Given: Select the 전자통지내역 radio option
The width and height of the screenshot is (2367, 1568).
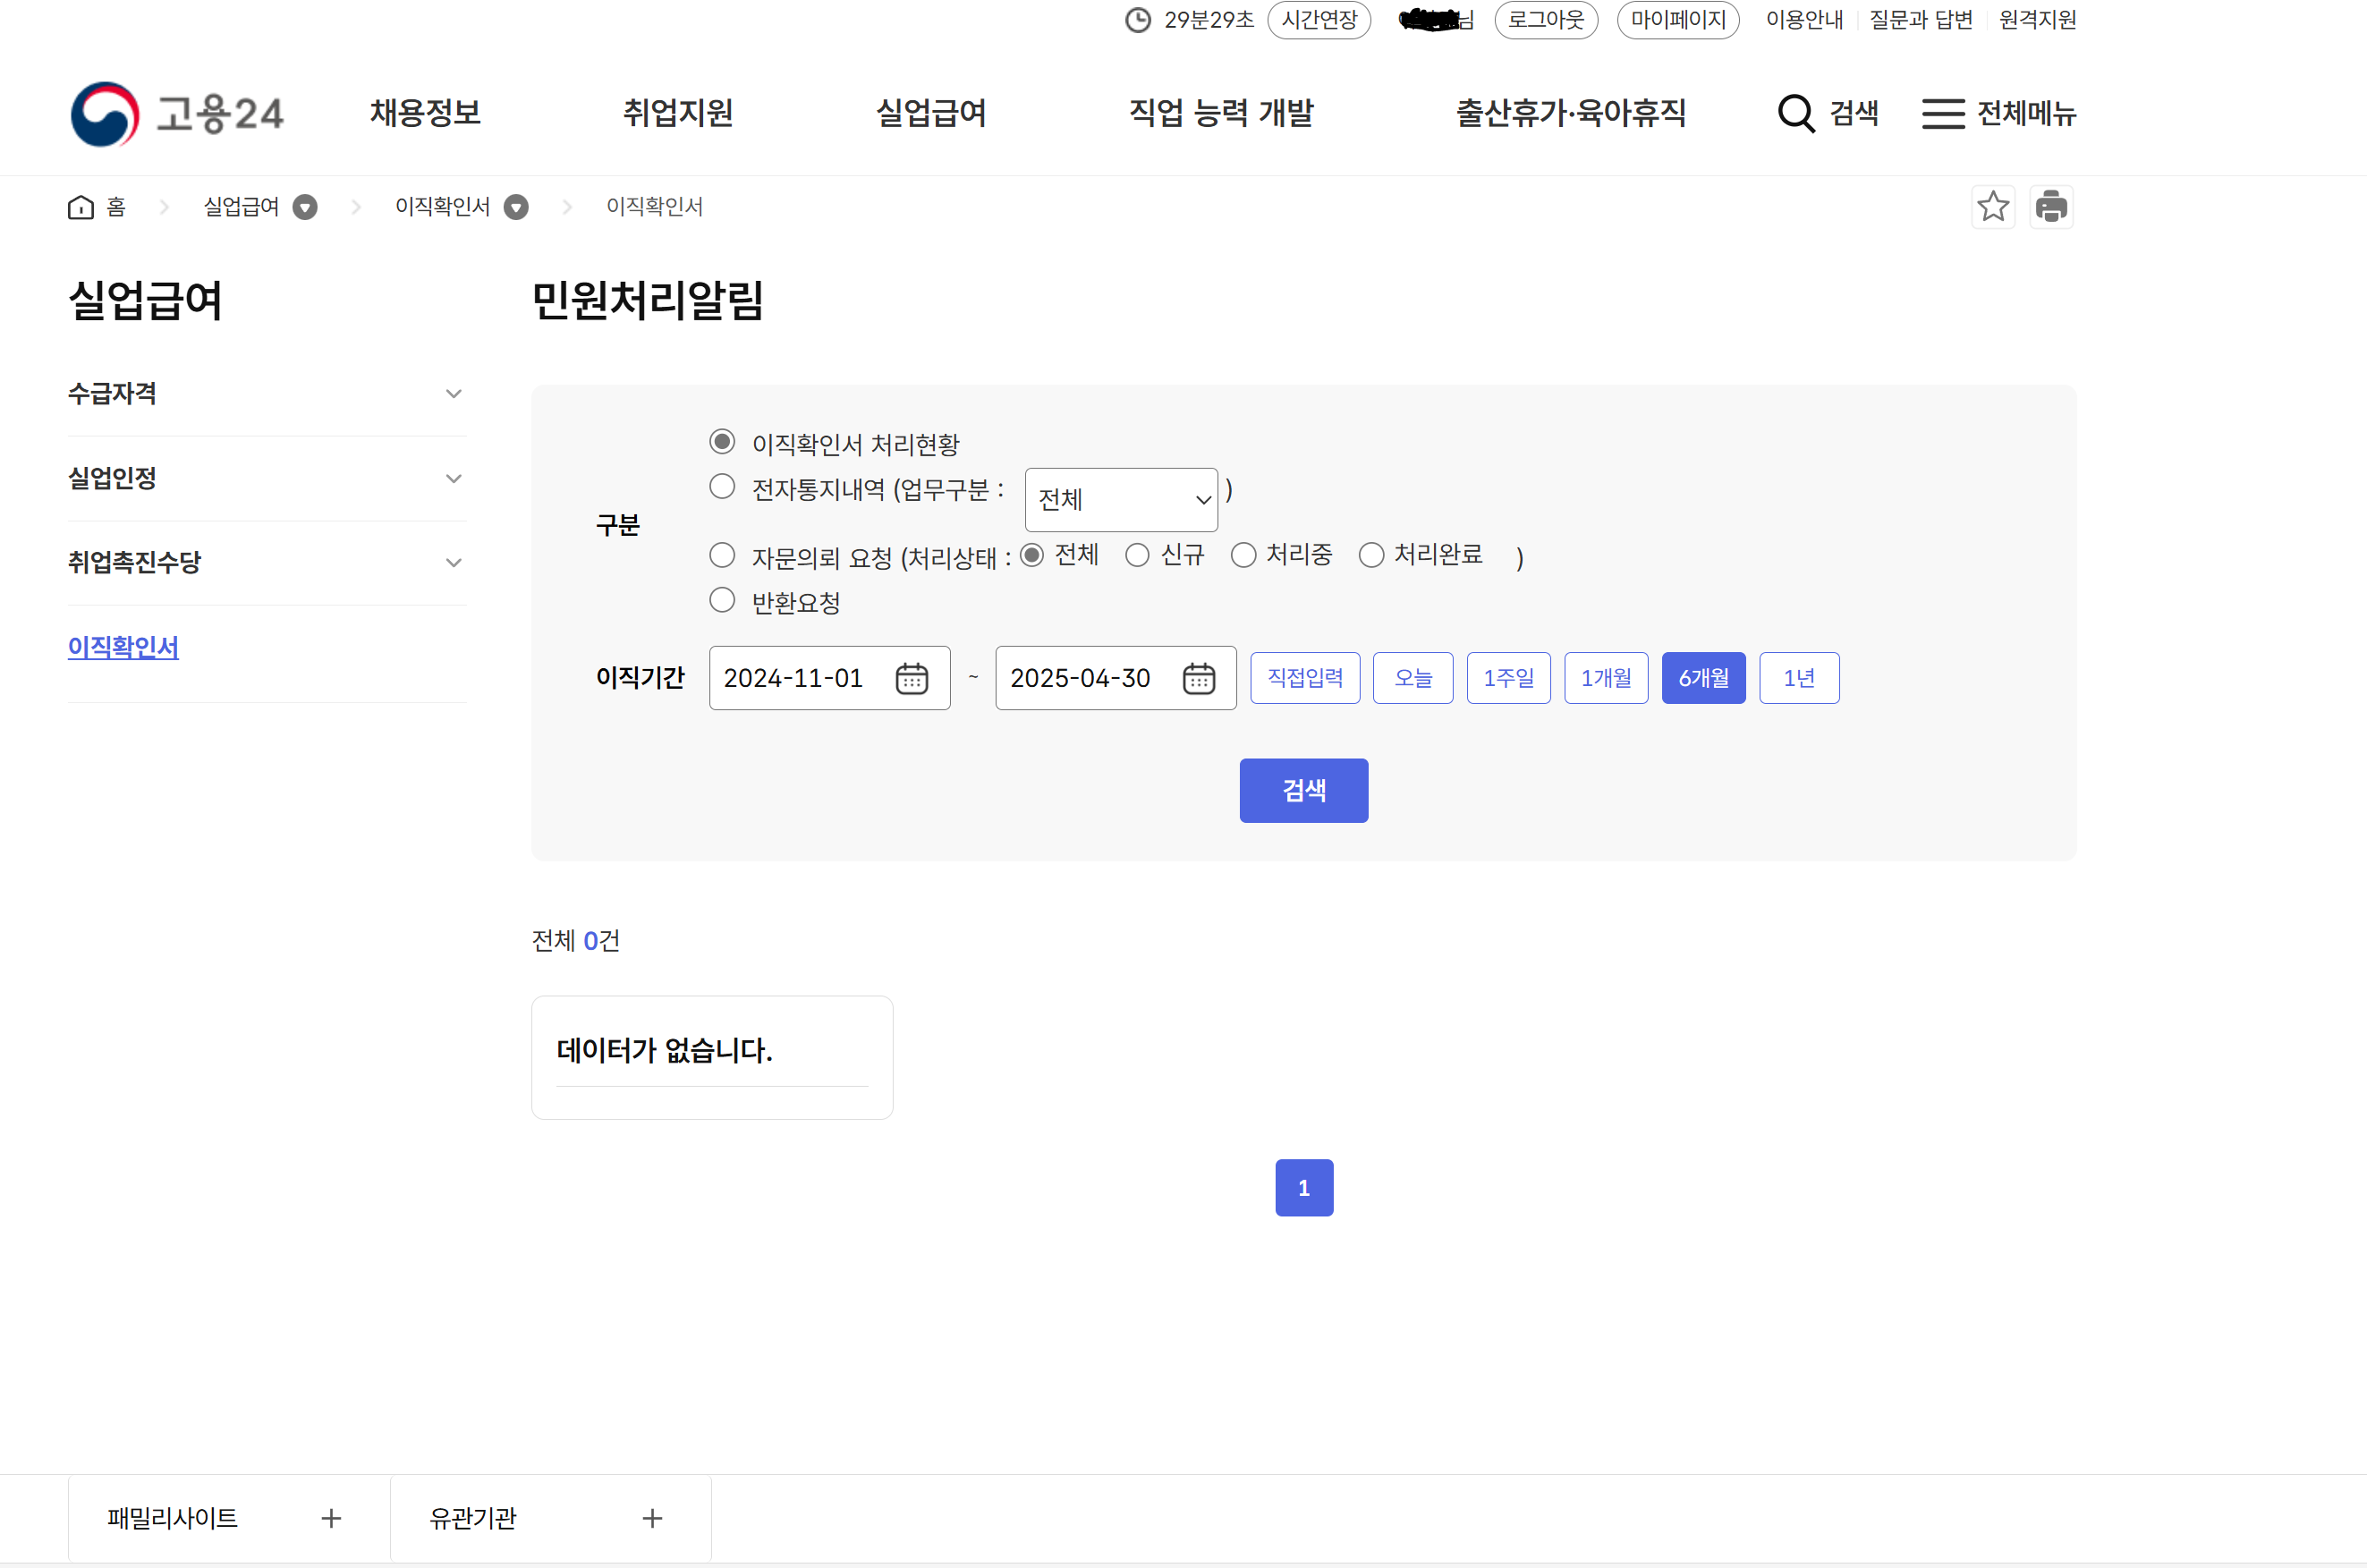Looking at the screenshot, I should 722,487.
